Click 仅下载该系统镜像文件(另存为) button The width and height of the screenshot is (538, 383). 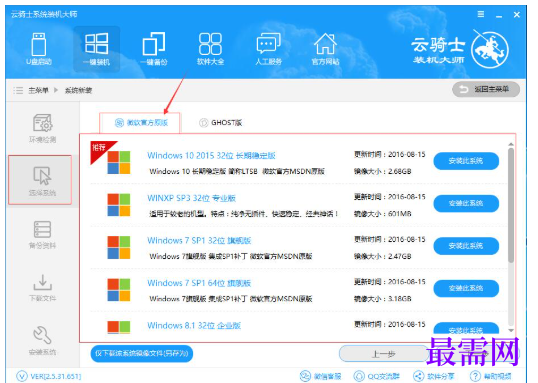142,353
